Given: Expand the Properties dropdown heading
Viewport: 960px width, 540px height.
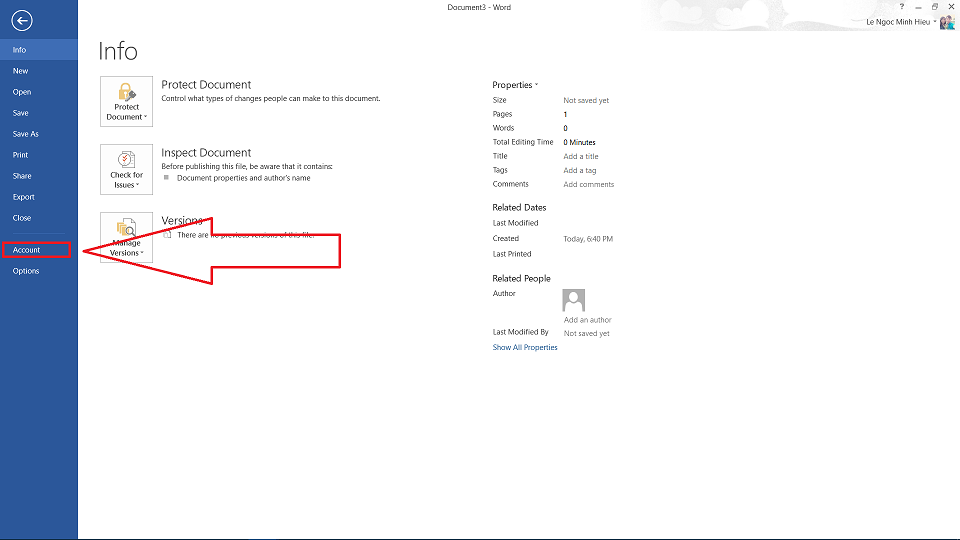Looking at the screenshot, I should point(515,85).
